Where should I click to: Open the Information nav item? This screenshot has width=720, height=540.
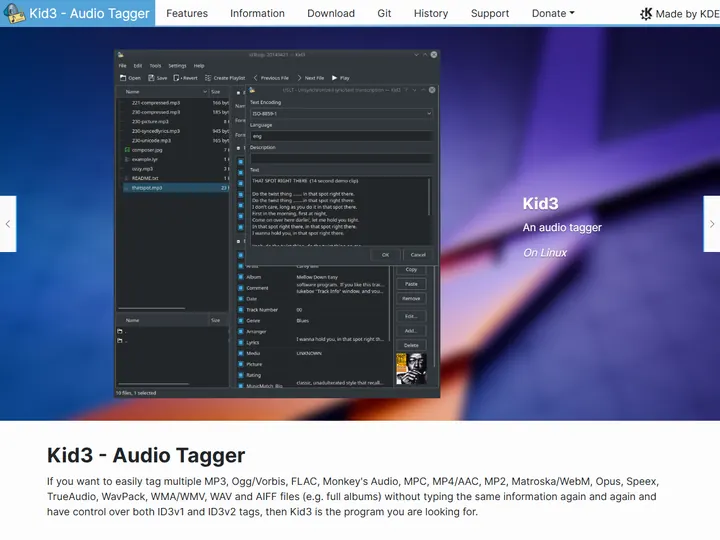tap(257, 13)
